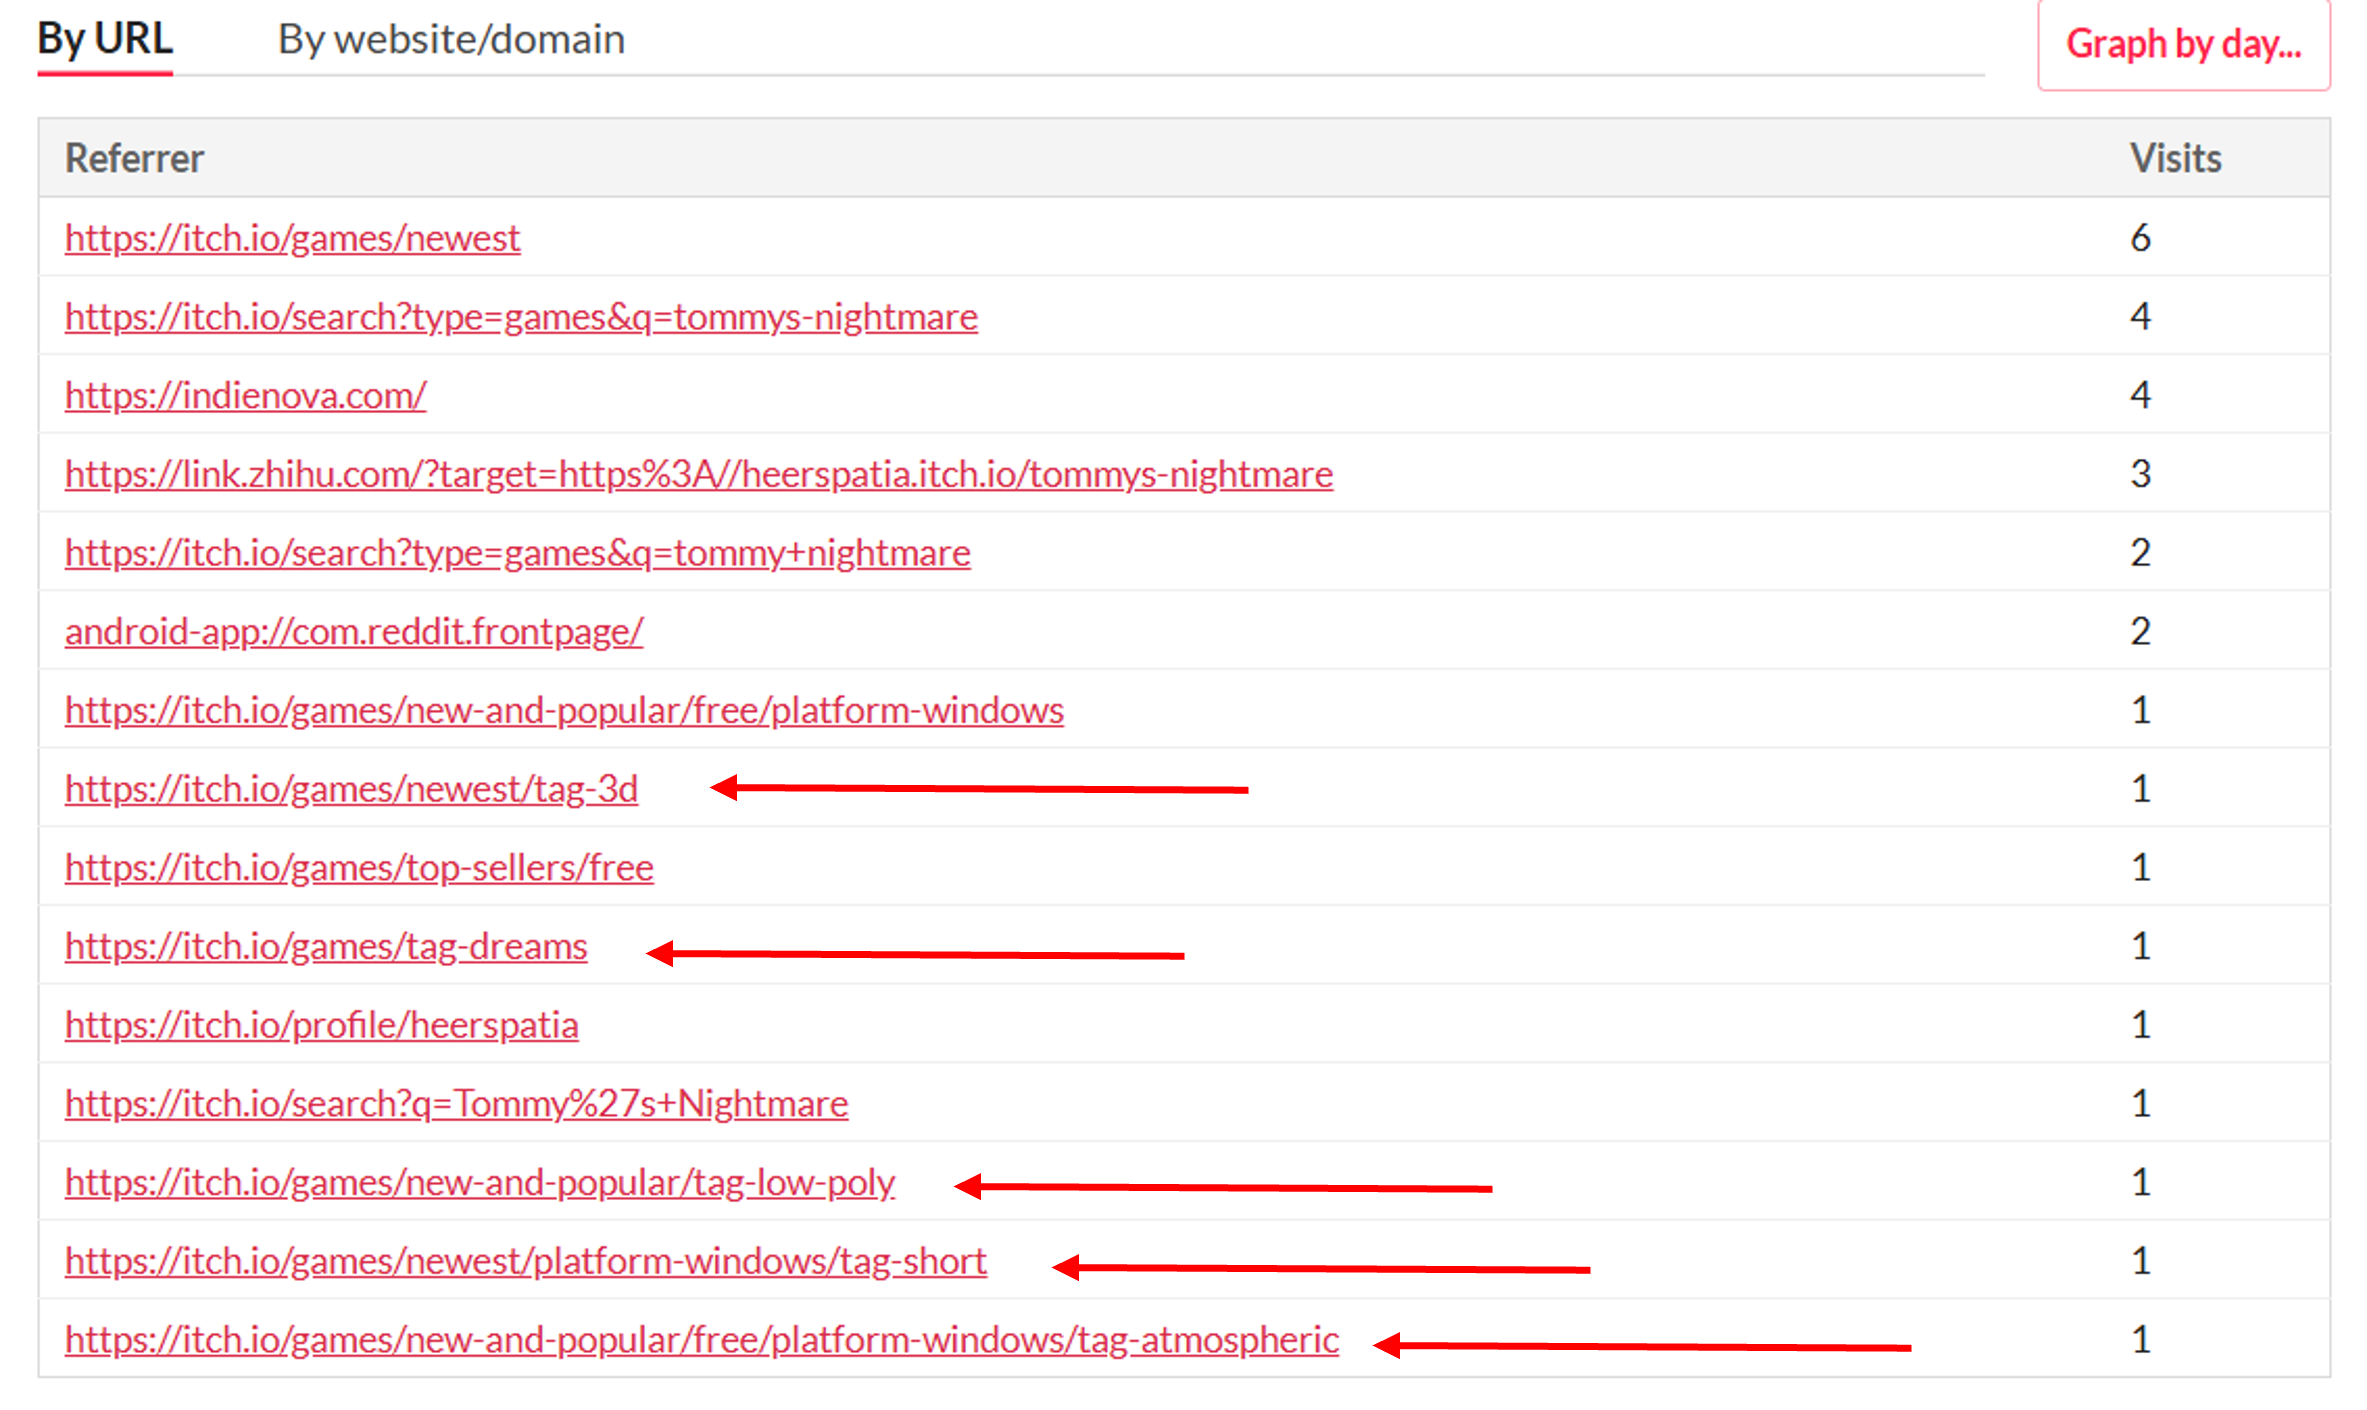Open the games/tag-dreams referrer link

tap(326, 947)
